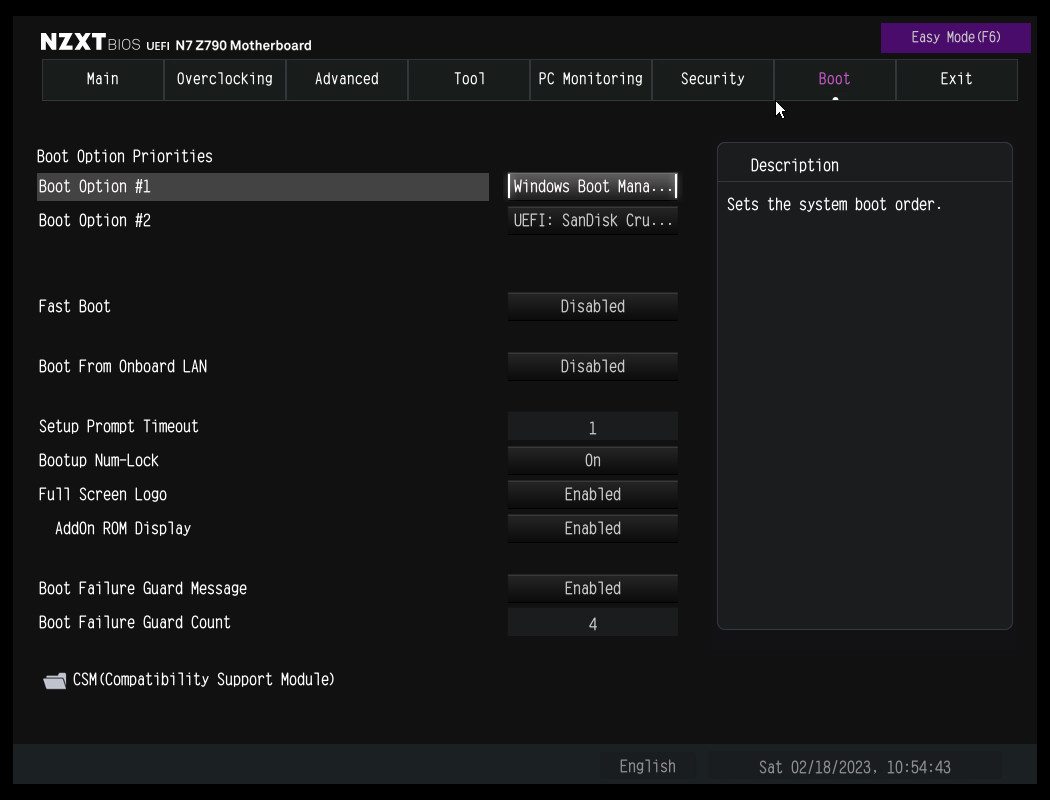
Task: Open Full Screen Logo setting dropdown
Action: [x=593, y=495]
